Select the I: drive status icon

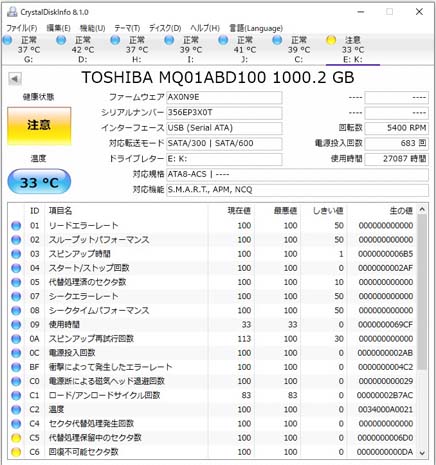pyautogui.click(x=169, y=40)
